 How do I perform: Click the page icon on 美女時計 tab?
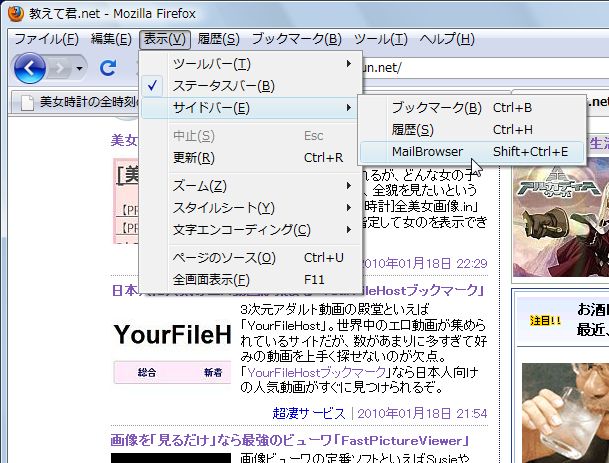click(27, 103)
